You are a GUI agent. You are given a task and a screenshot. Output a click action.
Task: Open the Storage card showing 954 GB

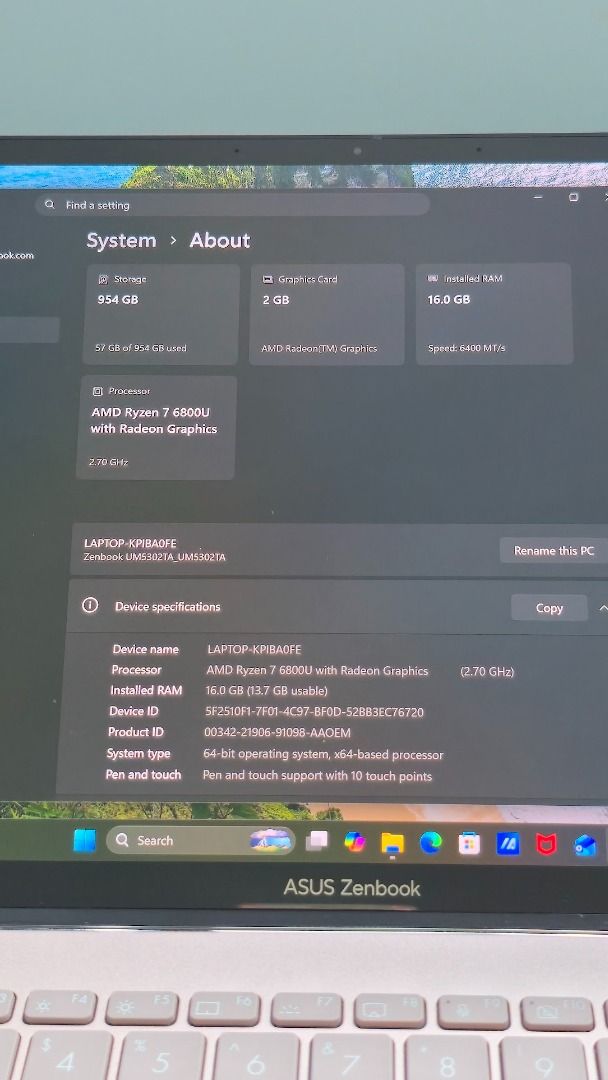(x=161, y=314)
